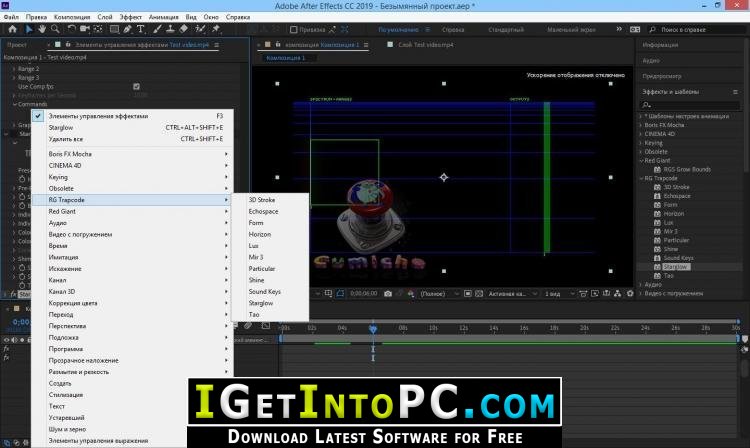This screenshot has height=448, width=750.
Task: Select the Eraser tool
Action: point(183,29)
